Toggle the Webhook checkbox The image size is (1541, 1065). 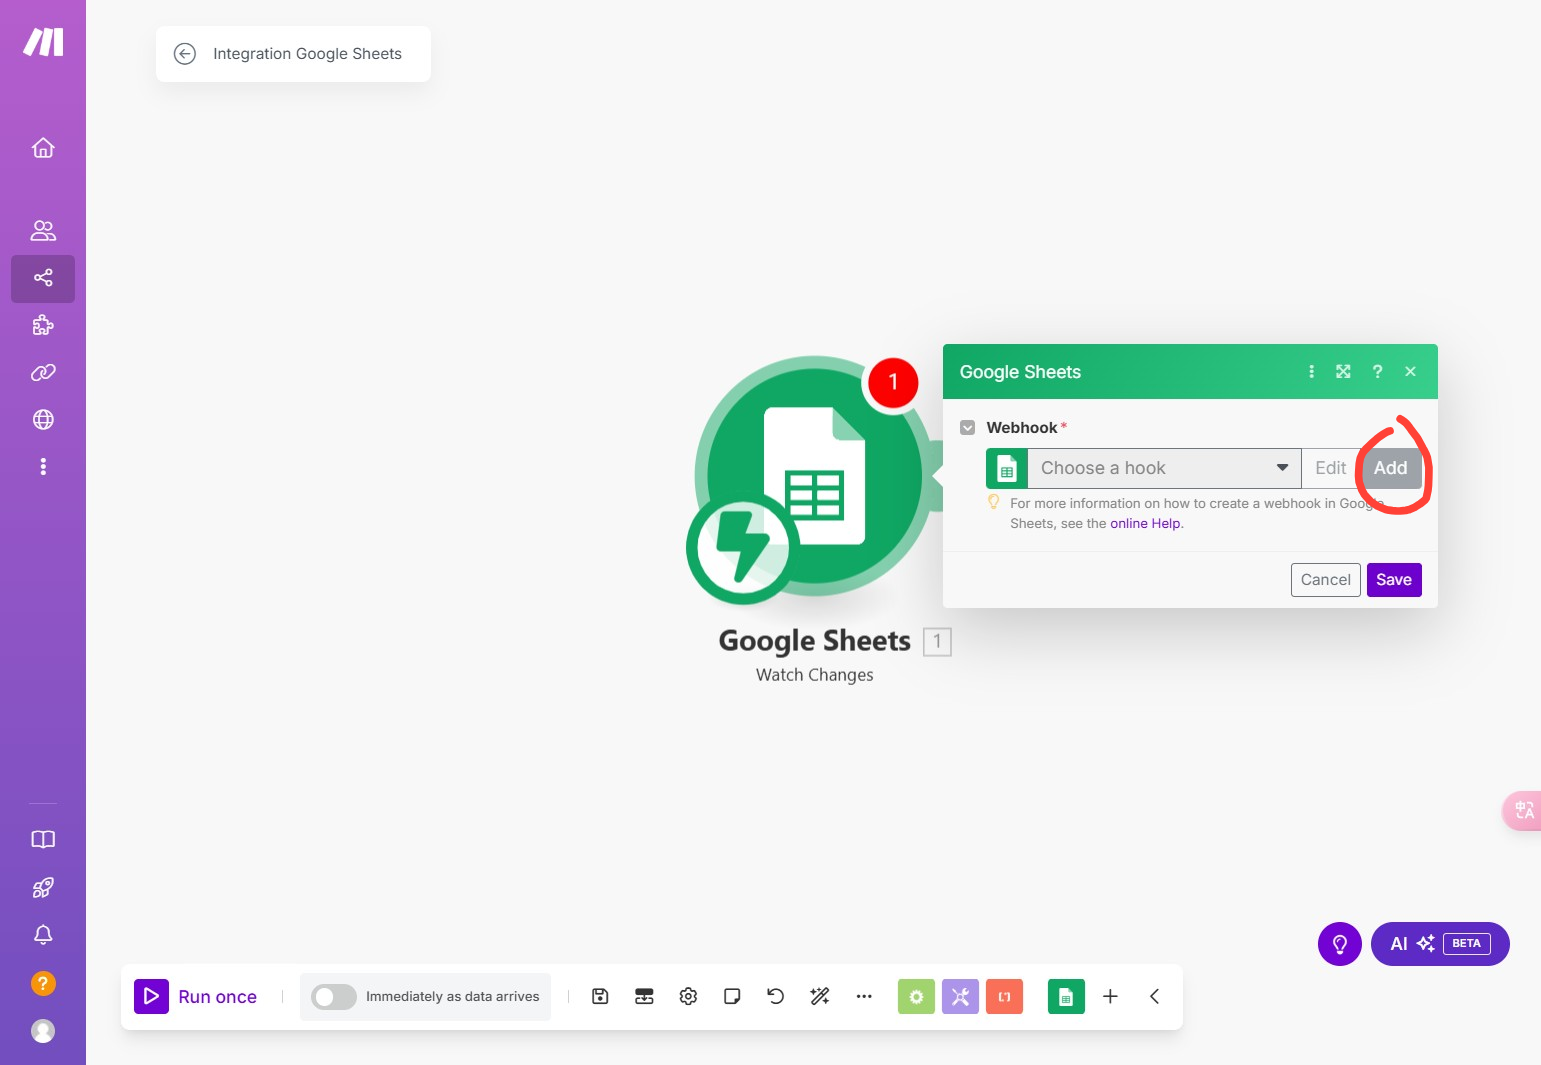coord(967,428)
